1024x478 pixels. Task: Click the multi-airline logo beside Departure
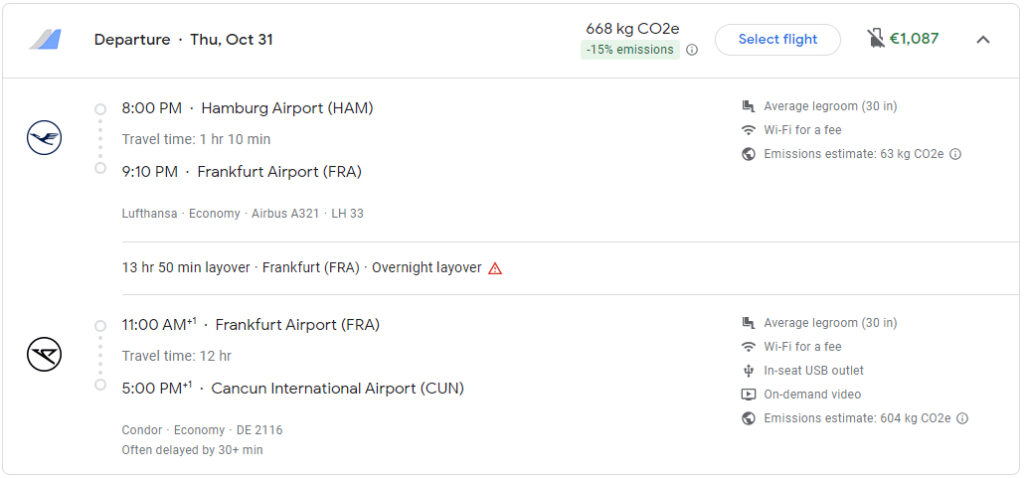pyautogui.click(x=45, y=40)
